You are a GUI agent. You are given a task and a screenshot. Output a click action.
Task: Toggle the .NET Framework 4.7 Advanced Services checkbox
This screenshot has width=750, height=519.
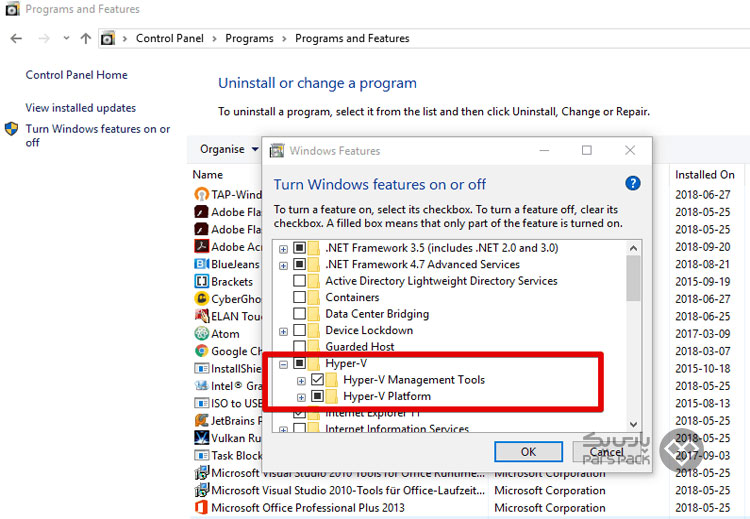tap(299, 264)
